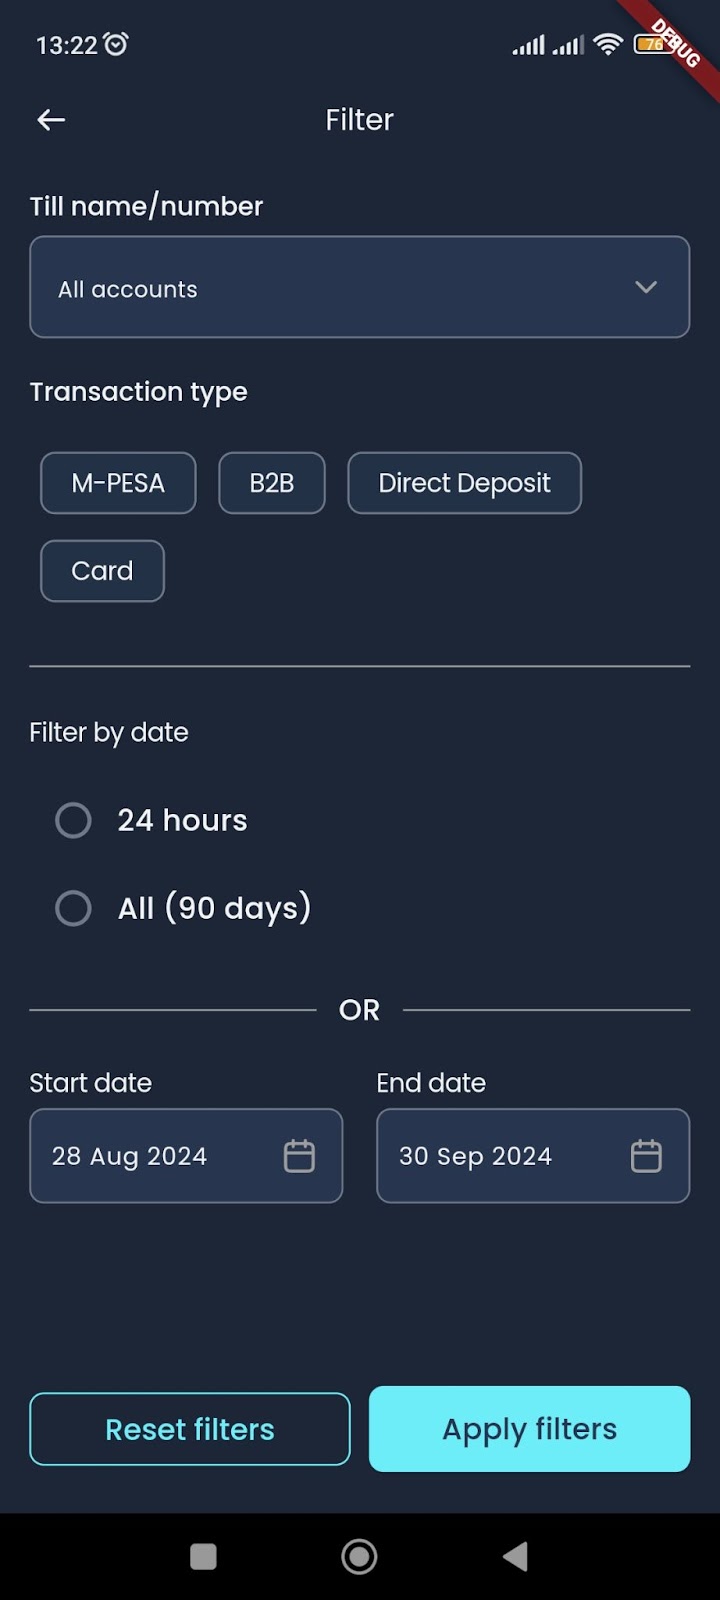Open the End date calendar picker icon
This screenshot has width=720, height=1600.
pos(648,1155)
